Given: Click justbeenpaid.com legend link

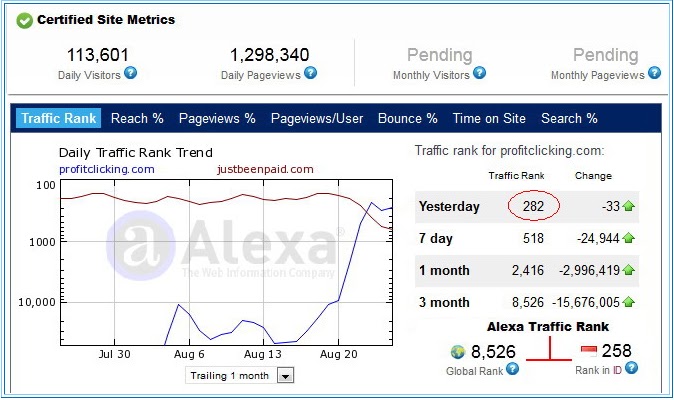Looking at the screenshot, I should [x=265, y=169].
